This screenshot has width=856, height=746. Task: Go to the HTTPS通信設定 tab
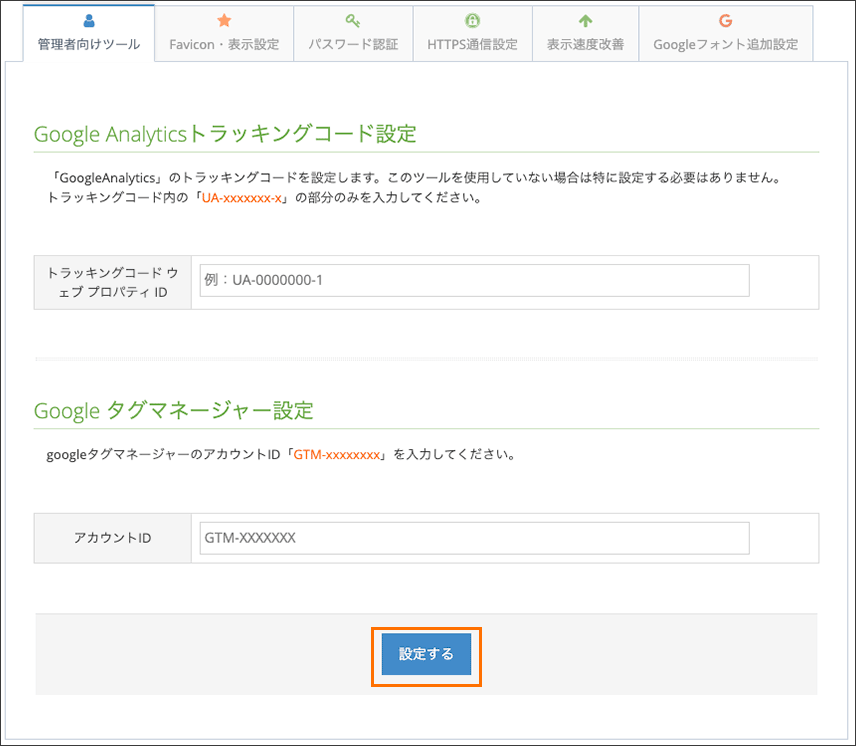[473, 34]
